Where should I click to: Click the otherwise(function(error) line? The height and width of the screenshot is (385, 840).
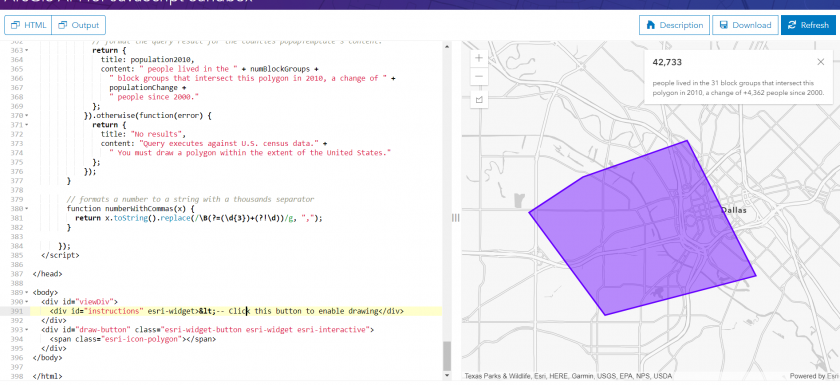pos(148,116)
